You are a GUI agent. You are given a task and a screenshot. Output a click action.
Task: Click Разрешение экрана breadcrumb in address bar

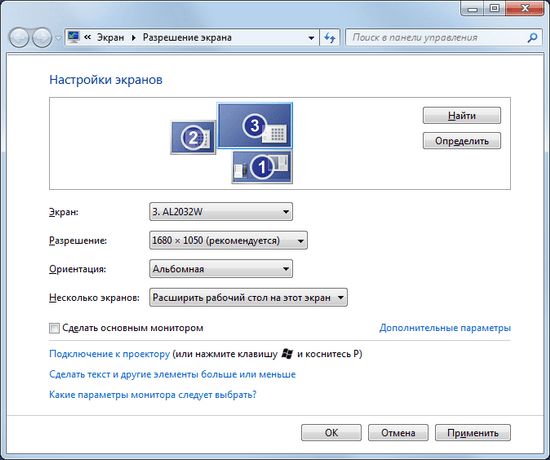coord(187,37)
